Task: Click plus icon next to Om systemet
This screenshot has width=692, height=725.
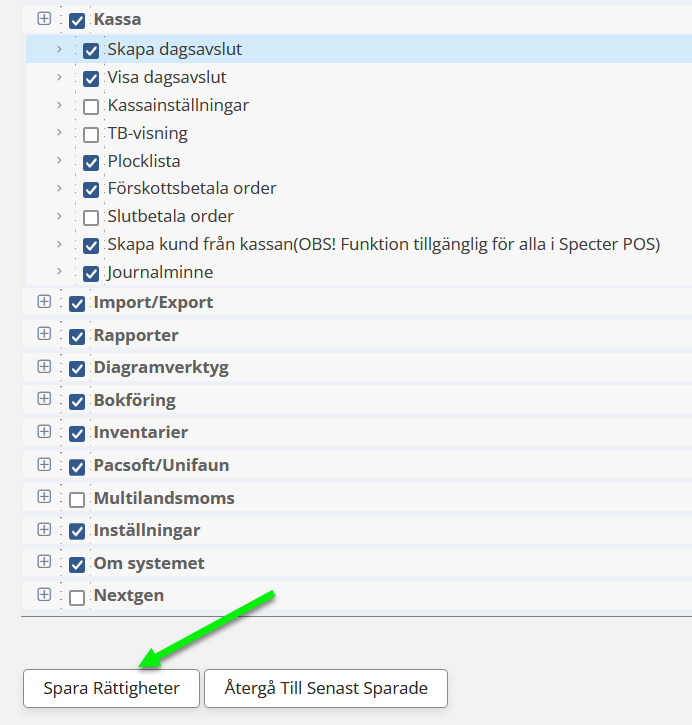Action: [x=44, y=562]
